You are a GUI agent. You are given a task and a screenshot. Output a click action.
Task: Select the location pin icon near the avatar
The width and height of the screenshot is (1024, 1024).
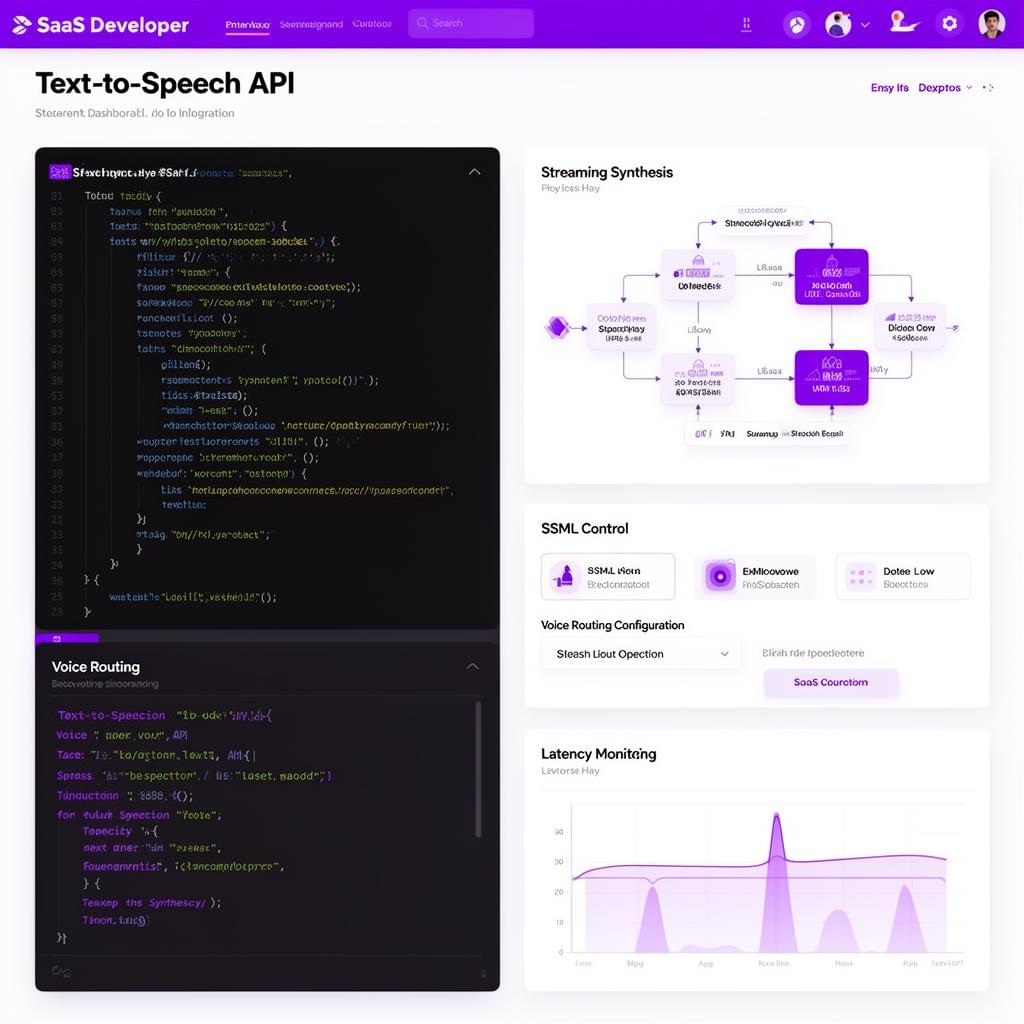[901, 22]
